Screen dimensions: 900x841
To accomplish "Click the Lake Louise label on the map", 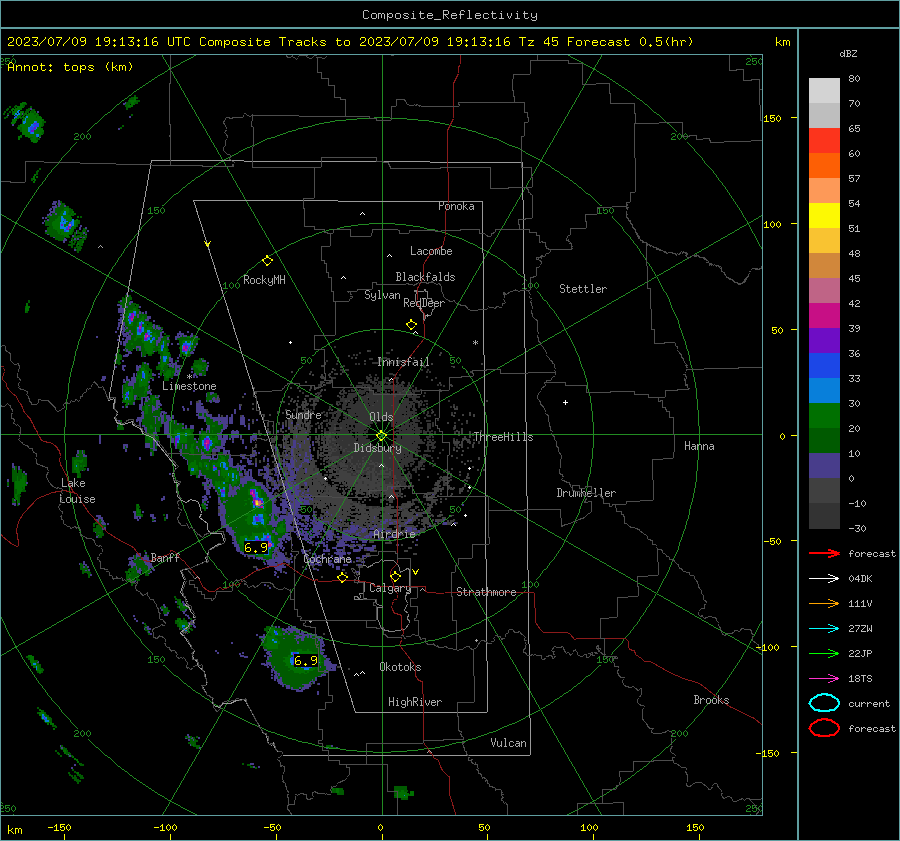I will [x=77, y=491].
